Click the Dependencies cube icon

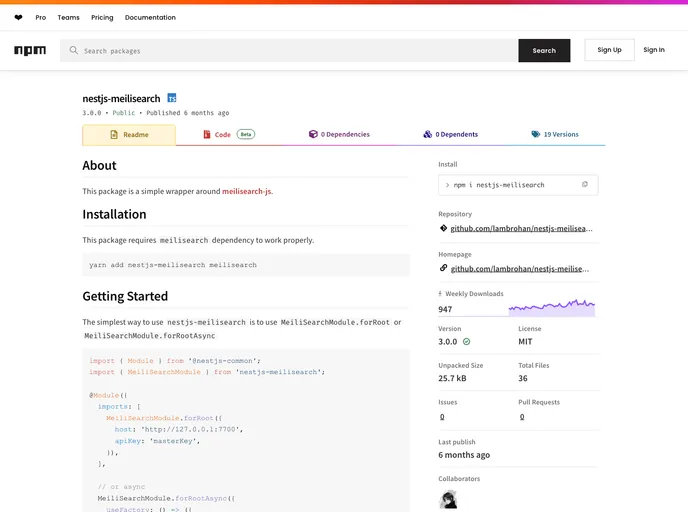(x=313, y=134)
